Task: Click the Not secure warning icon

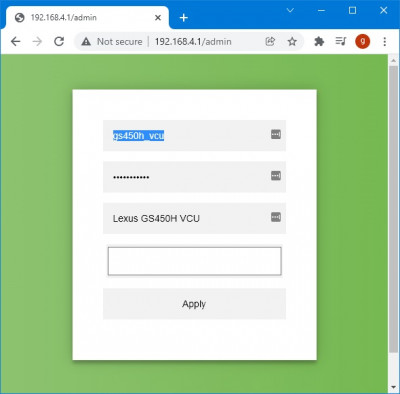Action: tap(86, 42)
